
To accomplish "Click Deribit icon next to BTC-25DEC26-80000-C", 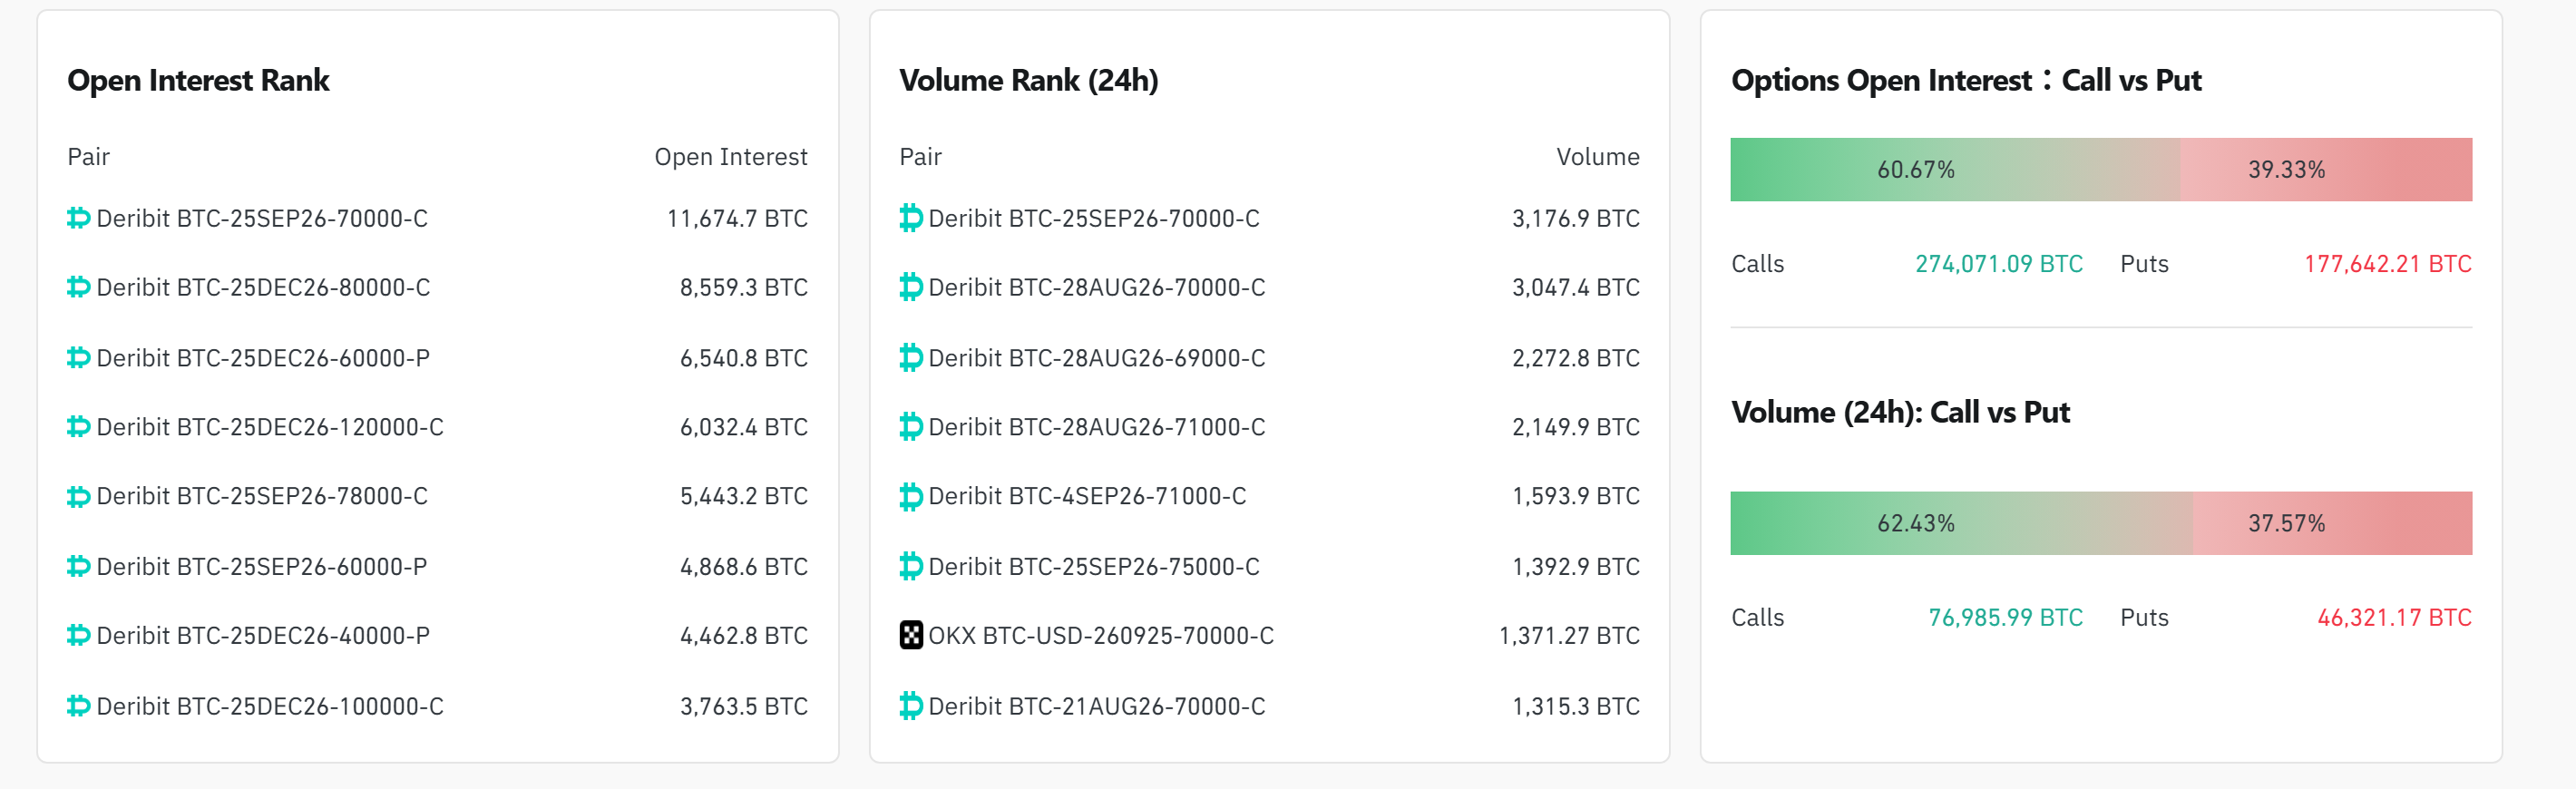I will [79, 287].
